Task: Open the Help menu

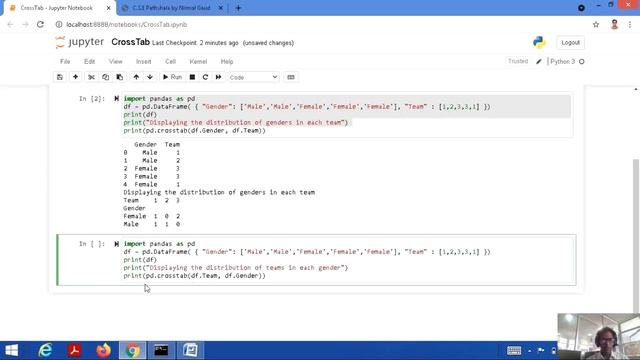Action: [x=227, y=62]
